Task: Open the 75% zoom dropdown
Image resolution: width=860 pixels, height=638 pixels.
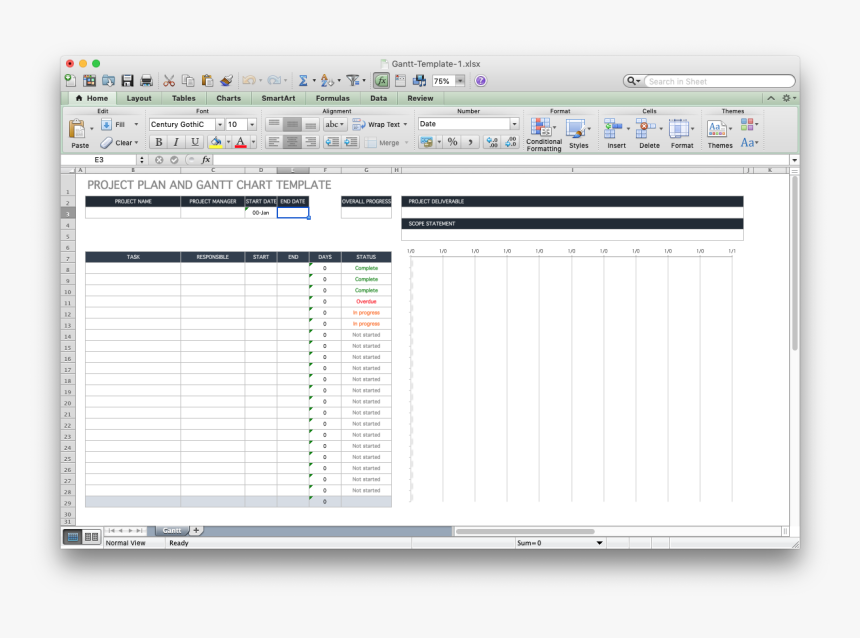Action: pyautogui.click(x=460, y=81)
